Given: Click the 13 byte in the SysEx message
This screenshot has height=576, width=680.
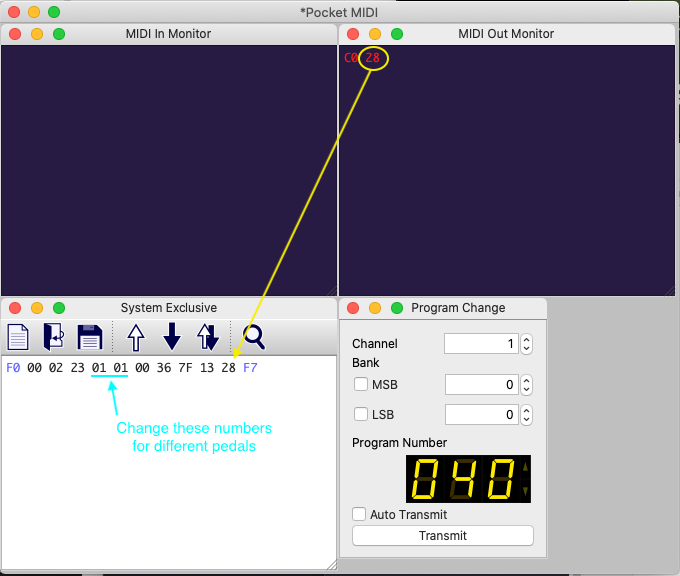Looking at the screenshot, I should tap(207, 368).
